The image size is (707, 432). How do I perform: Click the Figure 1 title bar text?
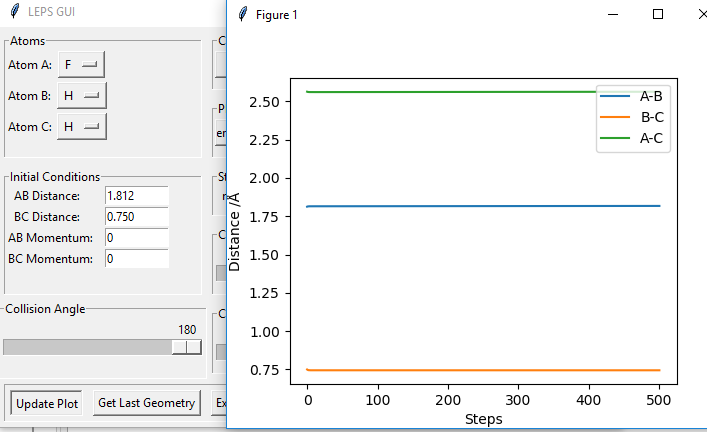coord(277,15)
